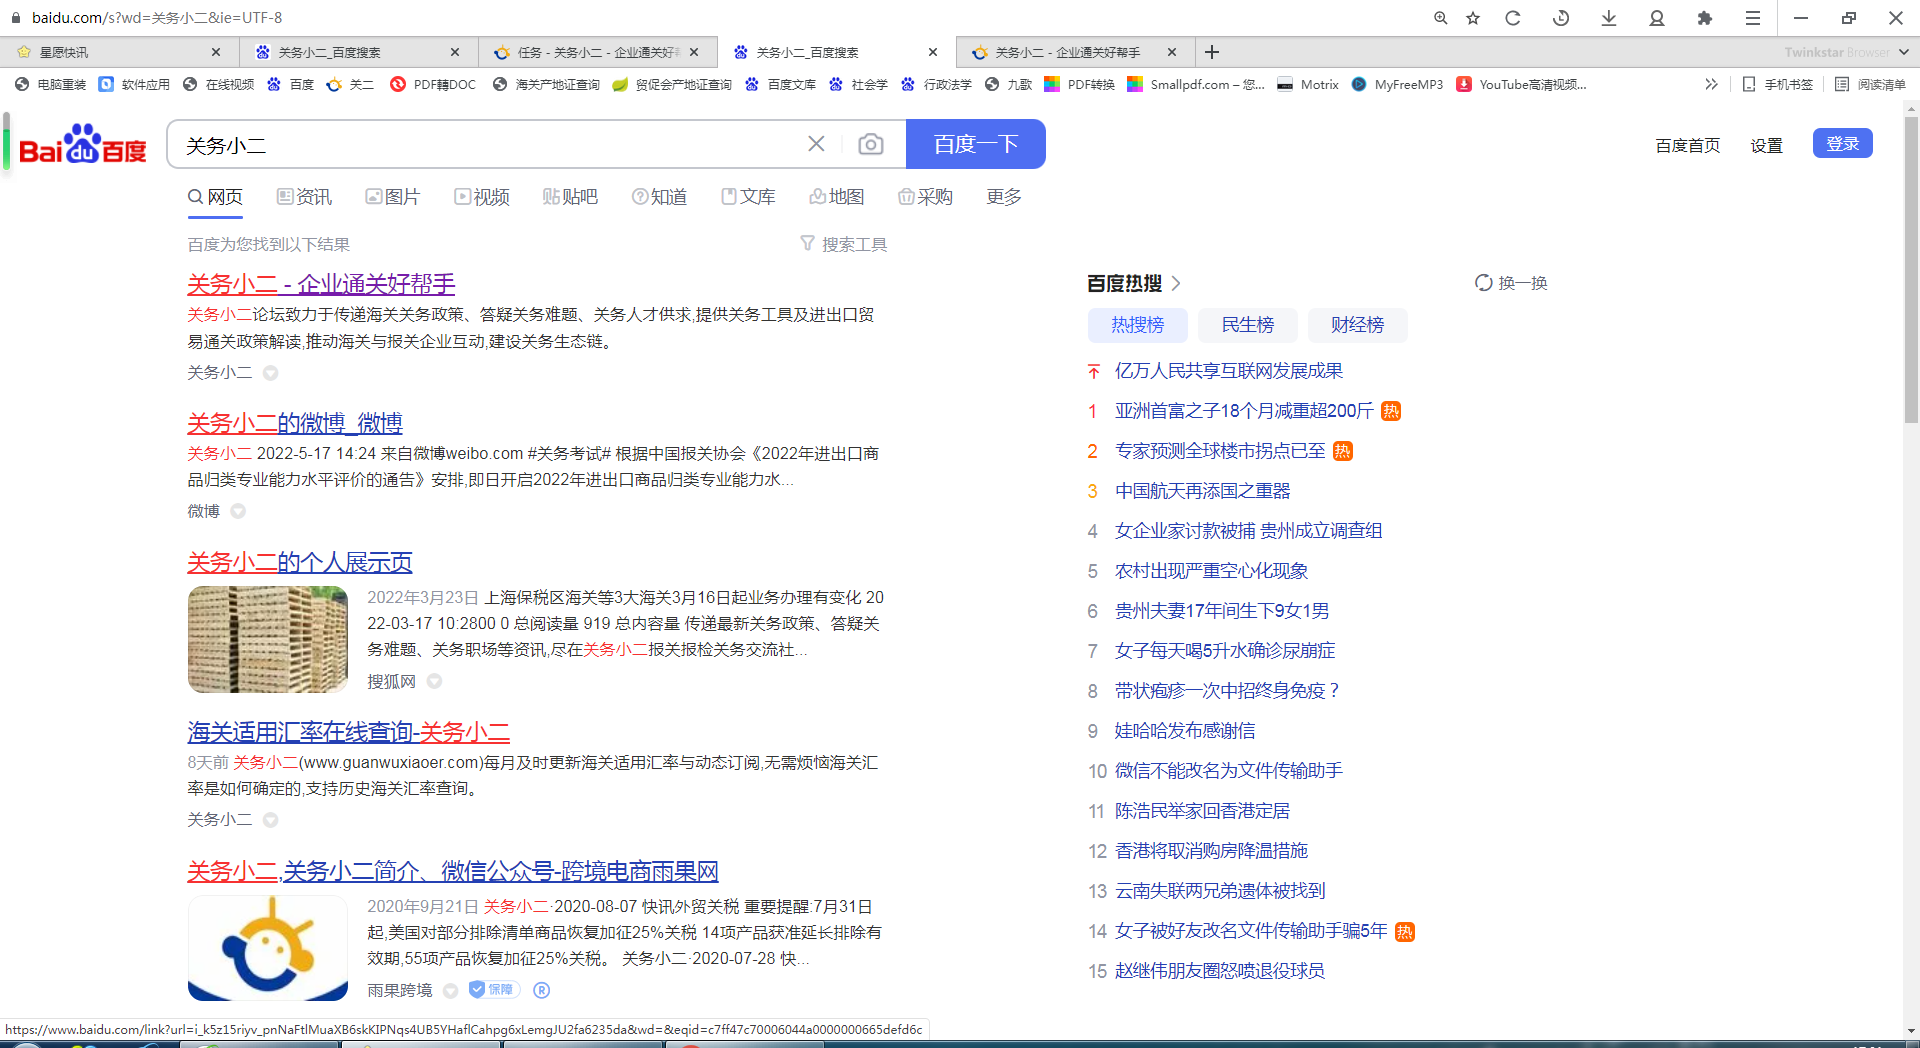Viewport: 1920px width, 1048px height.
Task: Expand the hidden bookmarks chevron
Action: tap(1711, 84)
